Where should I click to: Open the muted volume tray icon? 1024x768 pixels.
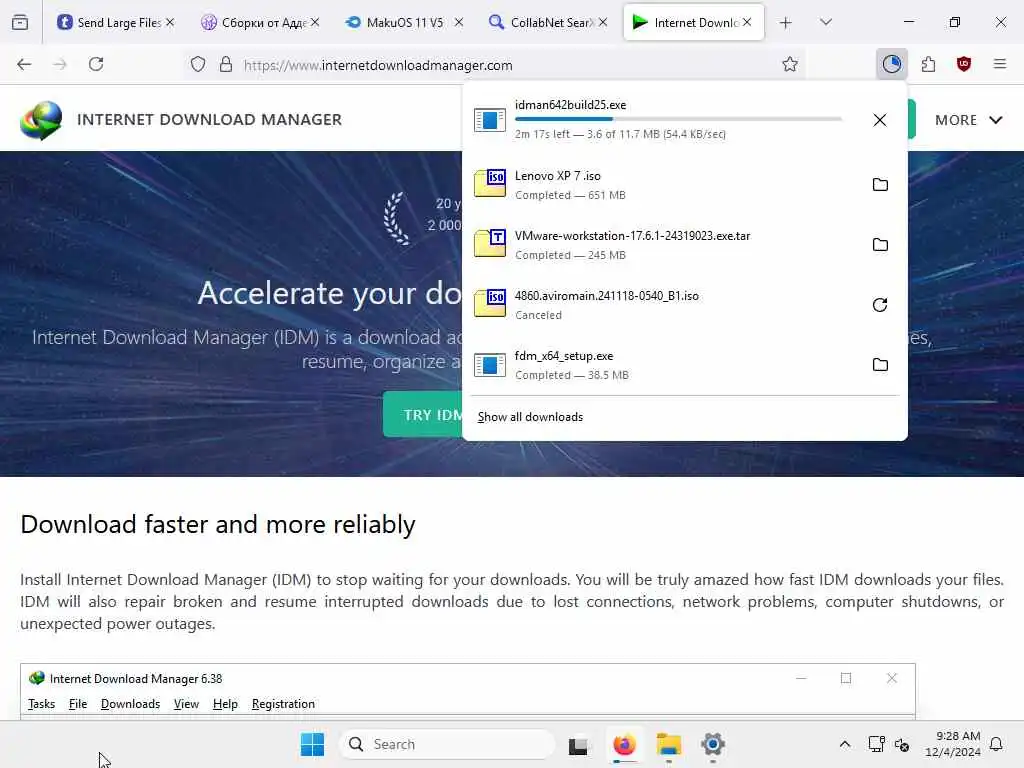(902, 744)
